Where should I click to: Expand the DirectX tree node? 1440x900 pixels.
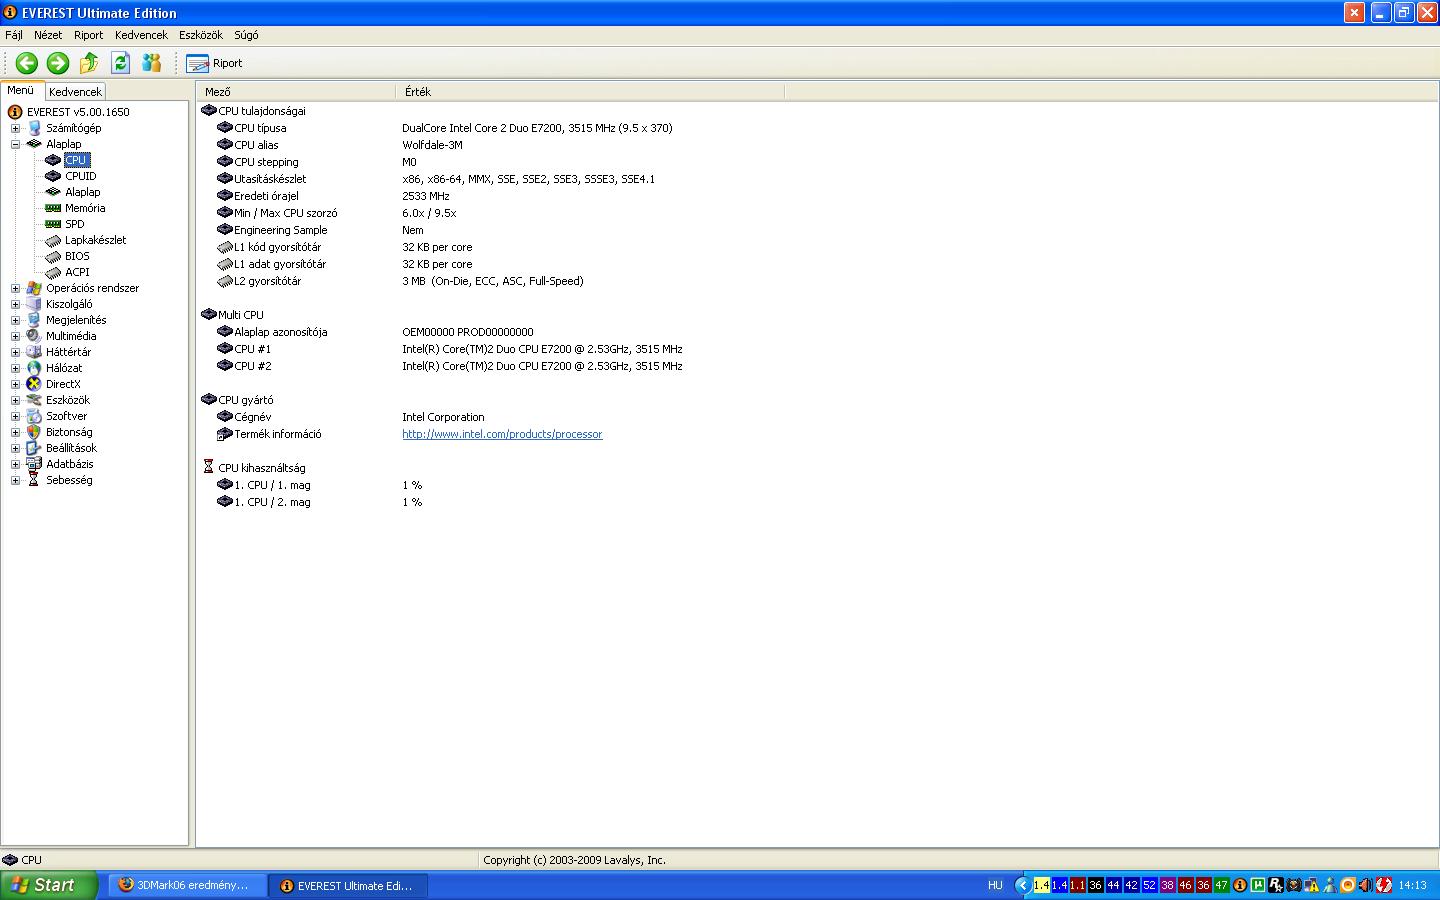[15, 384]
